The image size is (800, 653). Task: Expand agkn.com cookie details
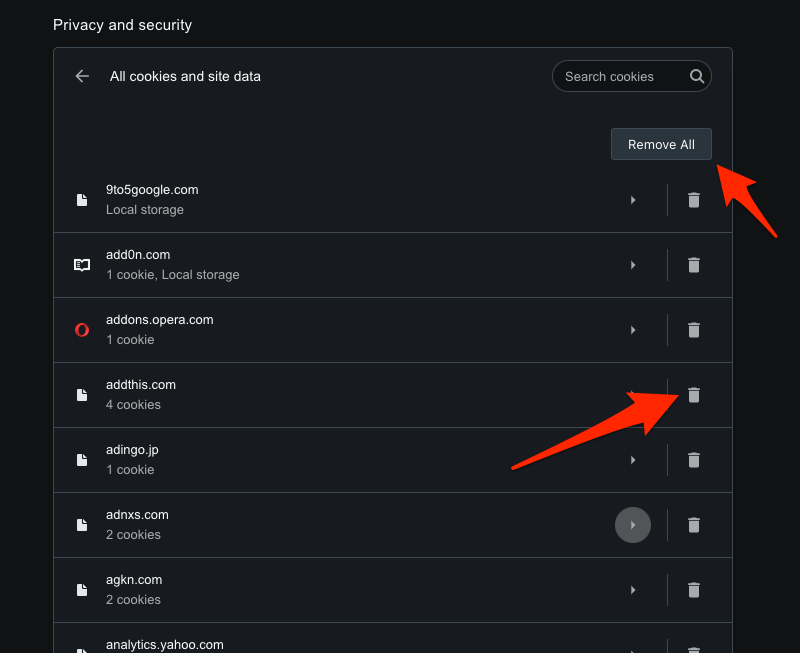click(633, 589)
